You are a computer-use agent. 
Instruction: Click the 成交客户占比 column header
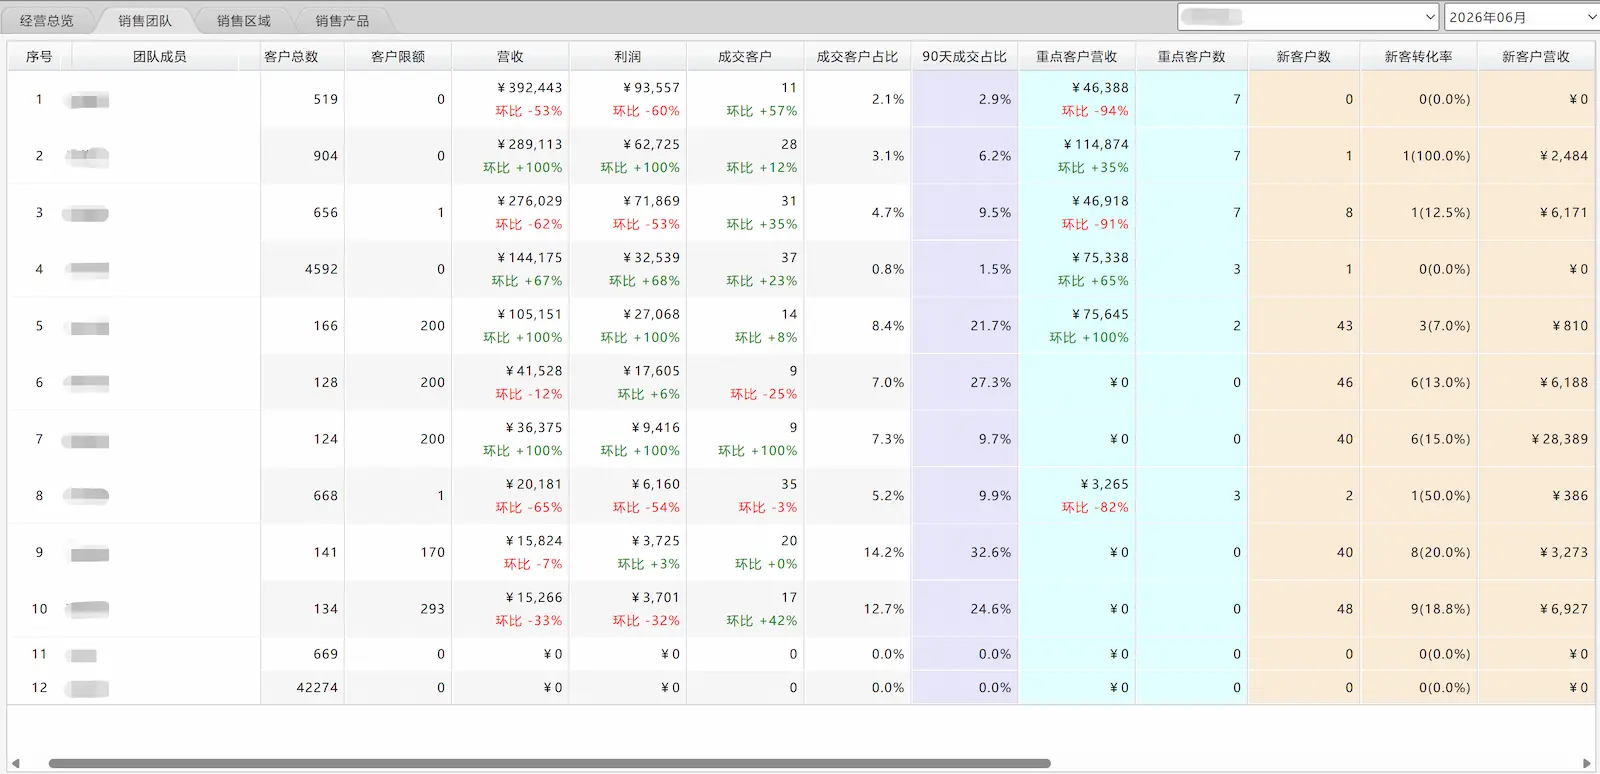tap(857, 57)
